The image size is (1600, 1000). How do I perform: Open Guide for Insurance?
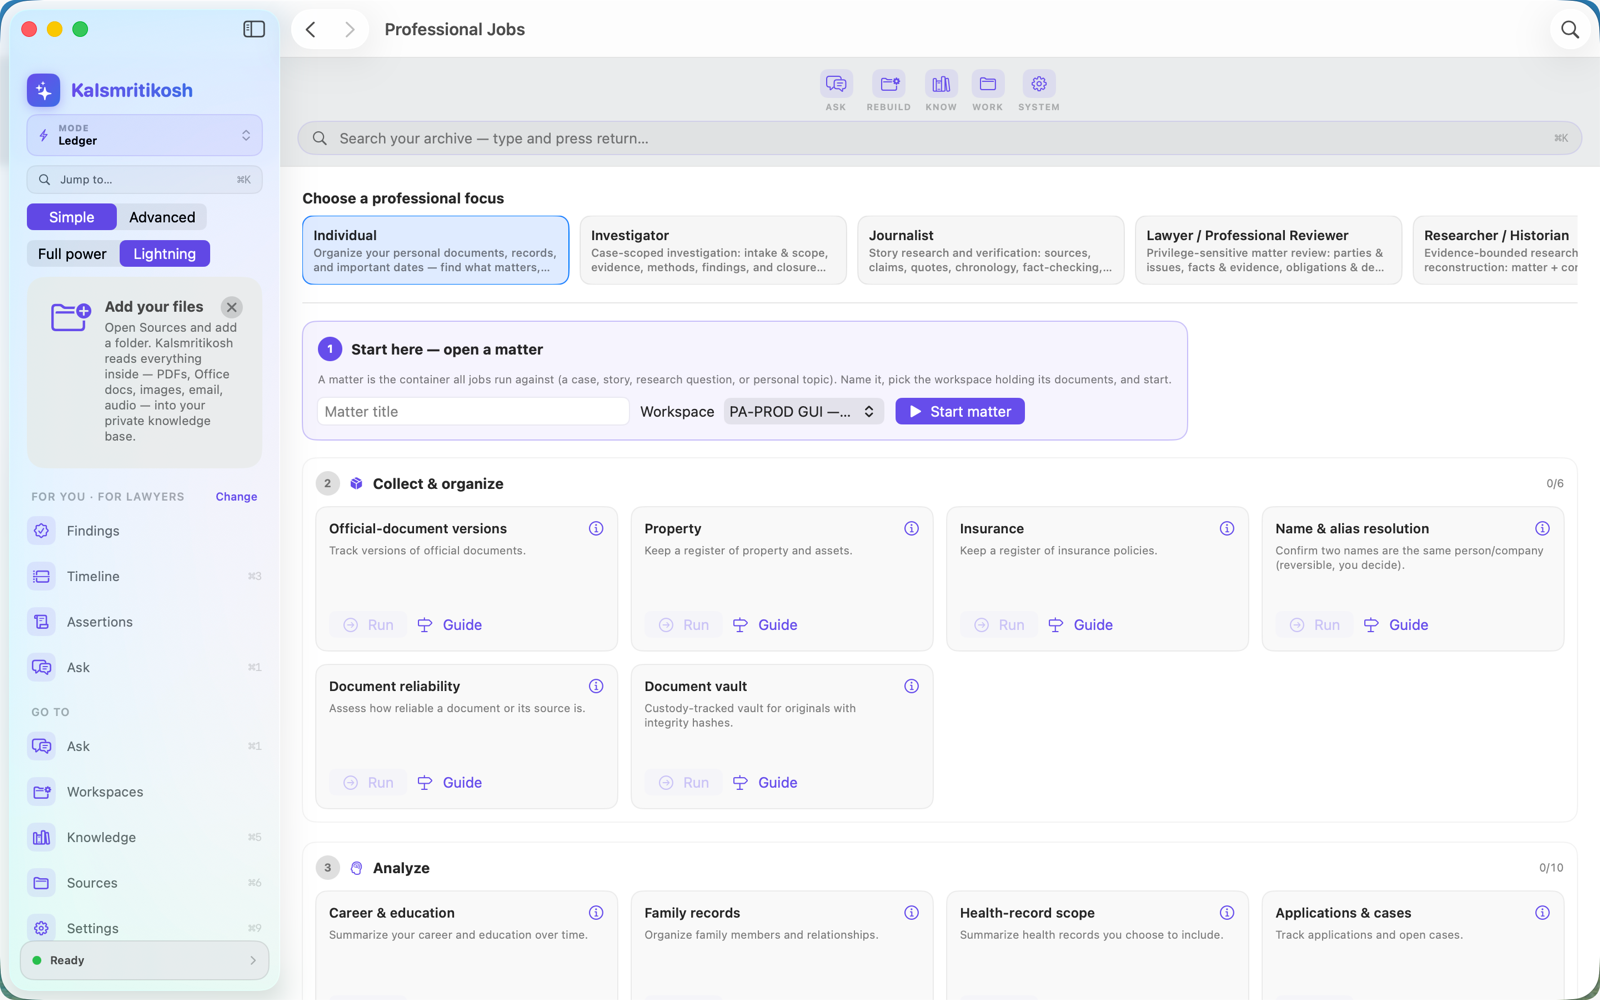(1081, 625)
